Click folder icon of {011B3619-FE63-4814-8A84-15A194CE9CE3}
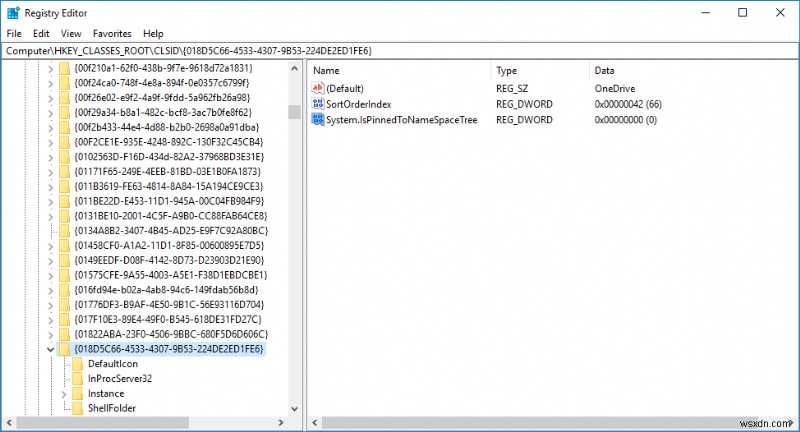The image size is (800, 432). tap(64, 186)
